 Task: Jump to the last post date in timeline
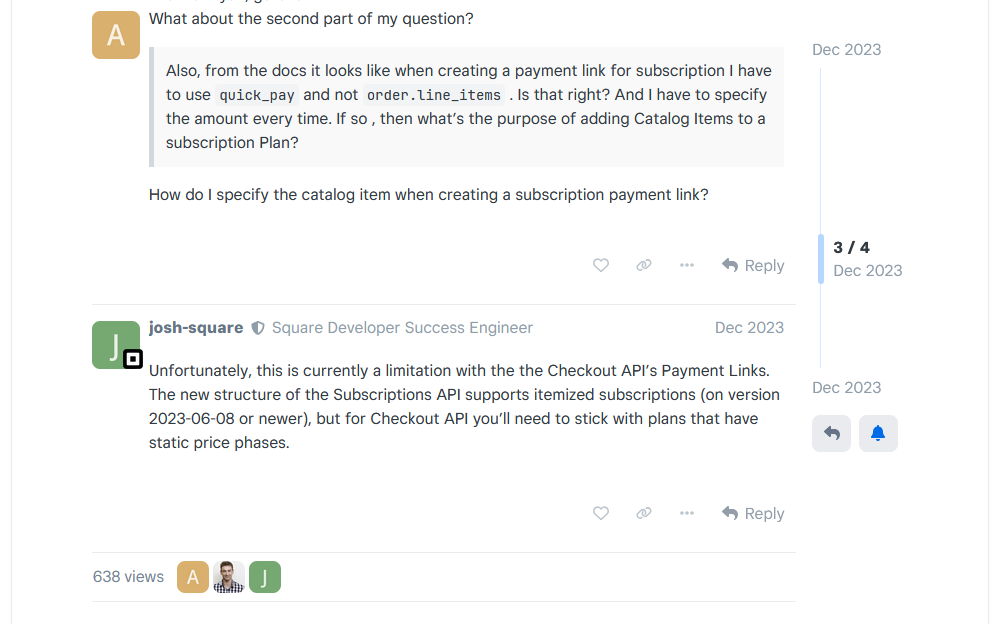pyautogui.click(x=846, y=388)
